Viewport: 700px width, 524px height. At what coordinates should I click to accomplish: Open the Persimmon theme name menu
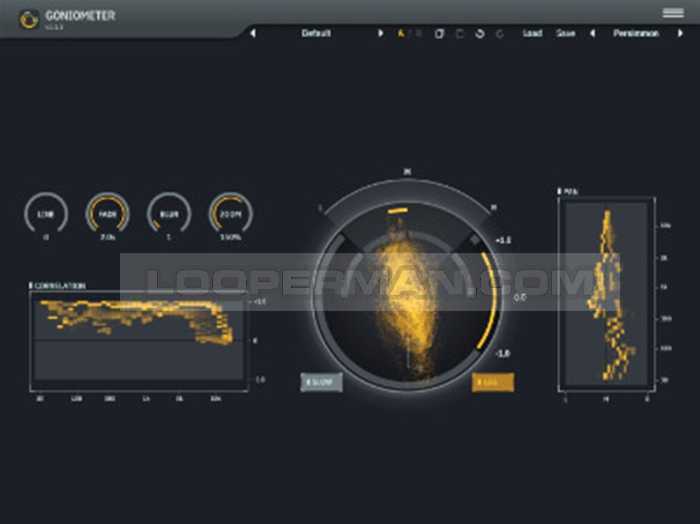tap(636, 33)
